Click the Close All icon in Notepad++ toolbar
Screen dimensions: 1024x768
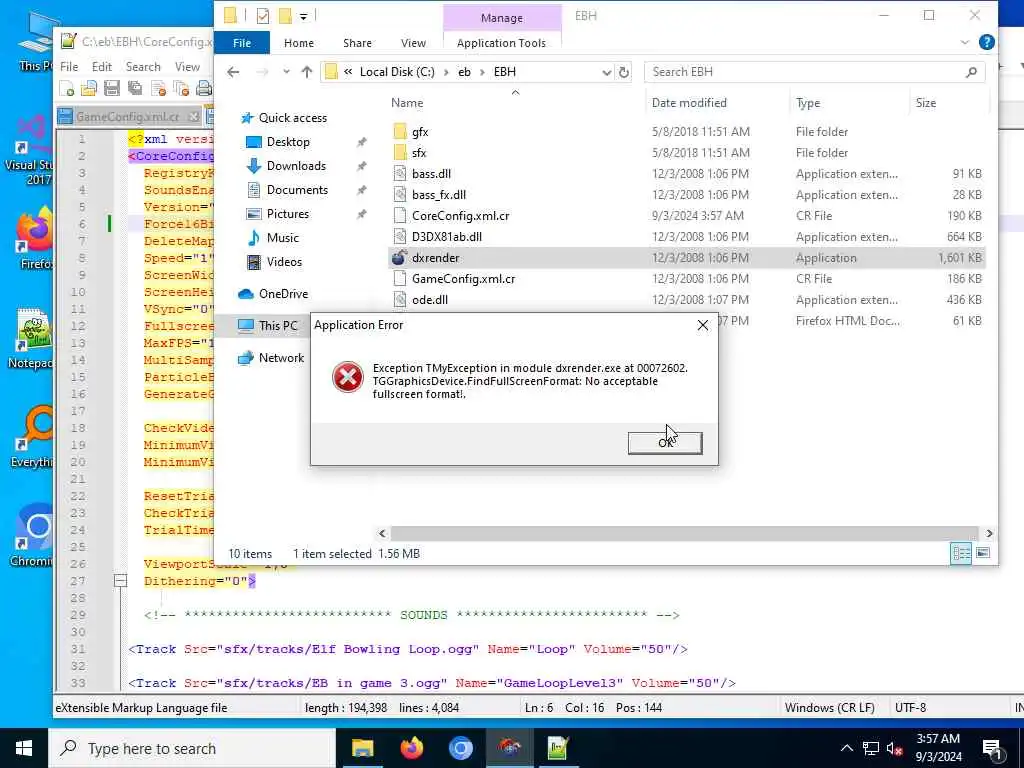click(x=181, y=88)
